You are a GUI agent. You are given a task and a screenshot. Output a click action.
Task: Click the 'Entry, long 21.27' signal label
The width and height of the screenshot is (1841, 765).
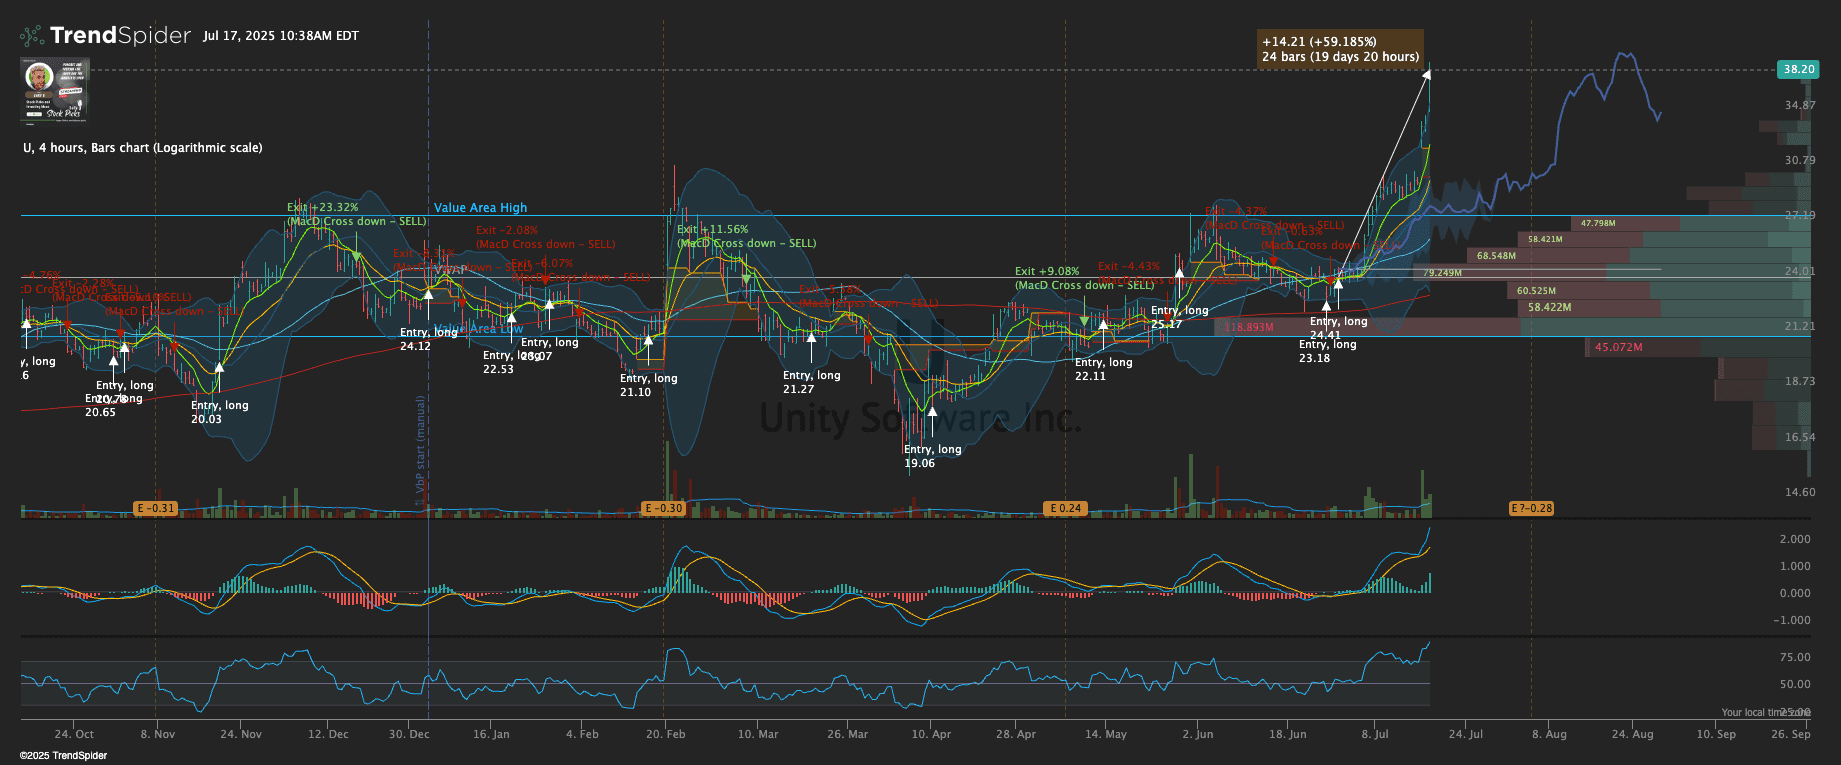tap(811, 382)
